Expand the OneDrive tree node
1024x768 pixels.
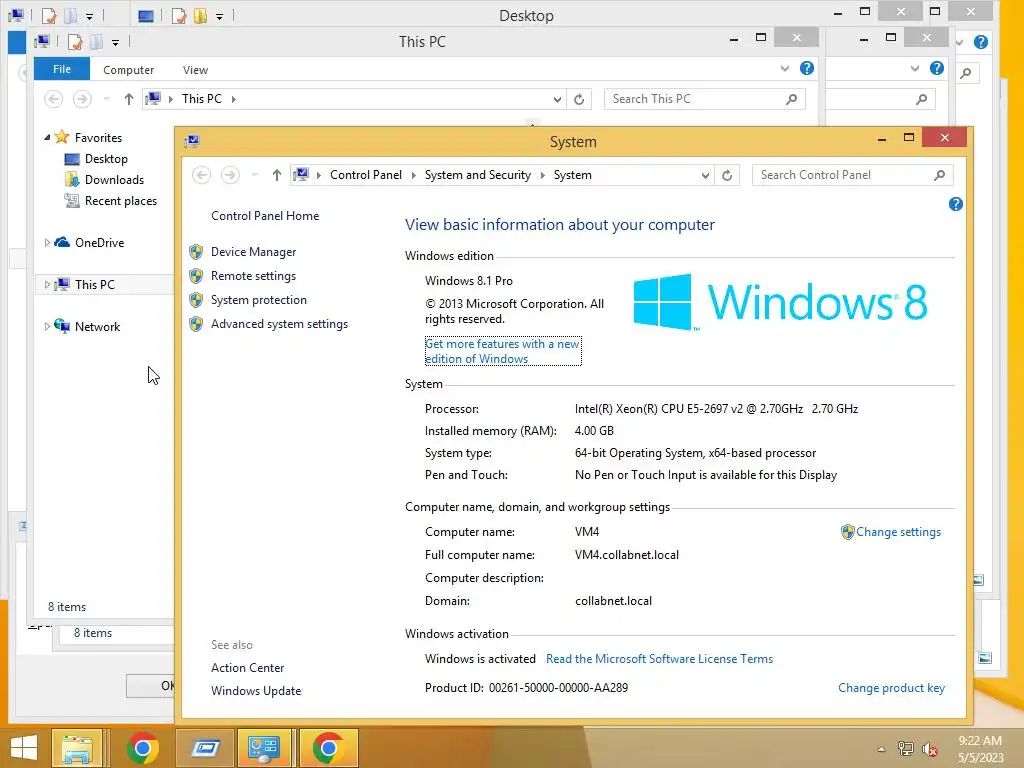[47, 243]
